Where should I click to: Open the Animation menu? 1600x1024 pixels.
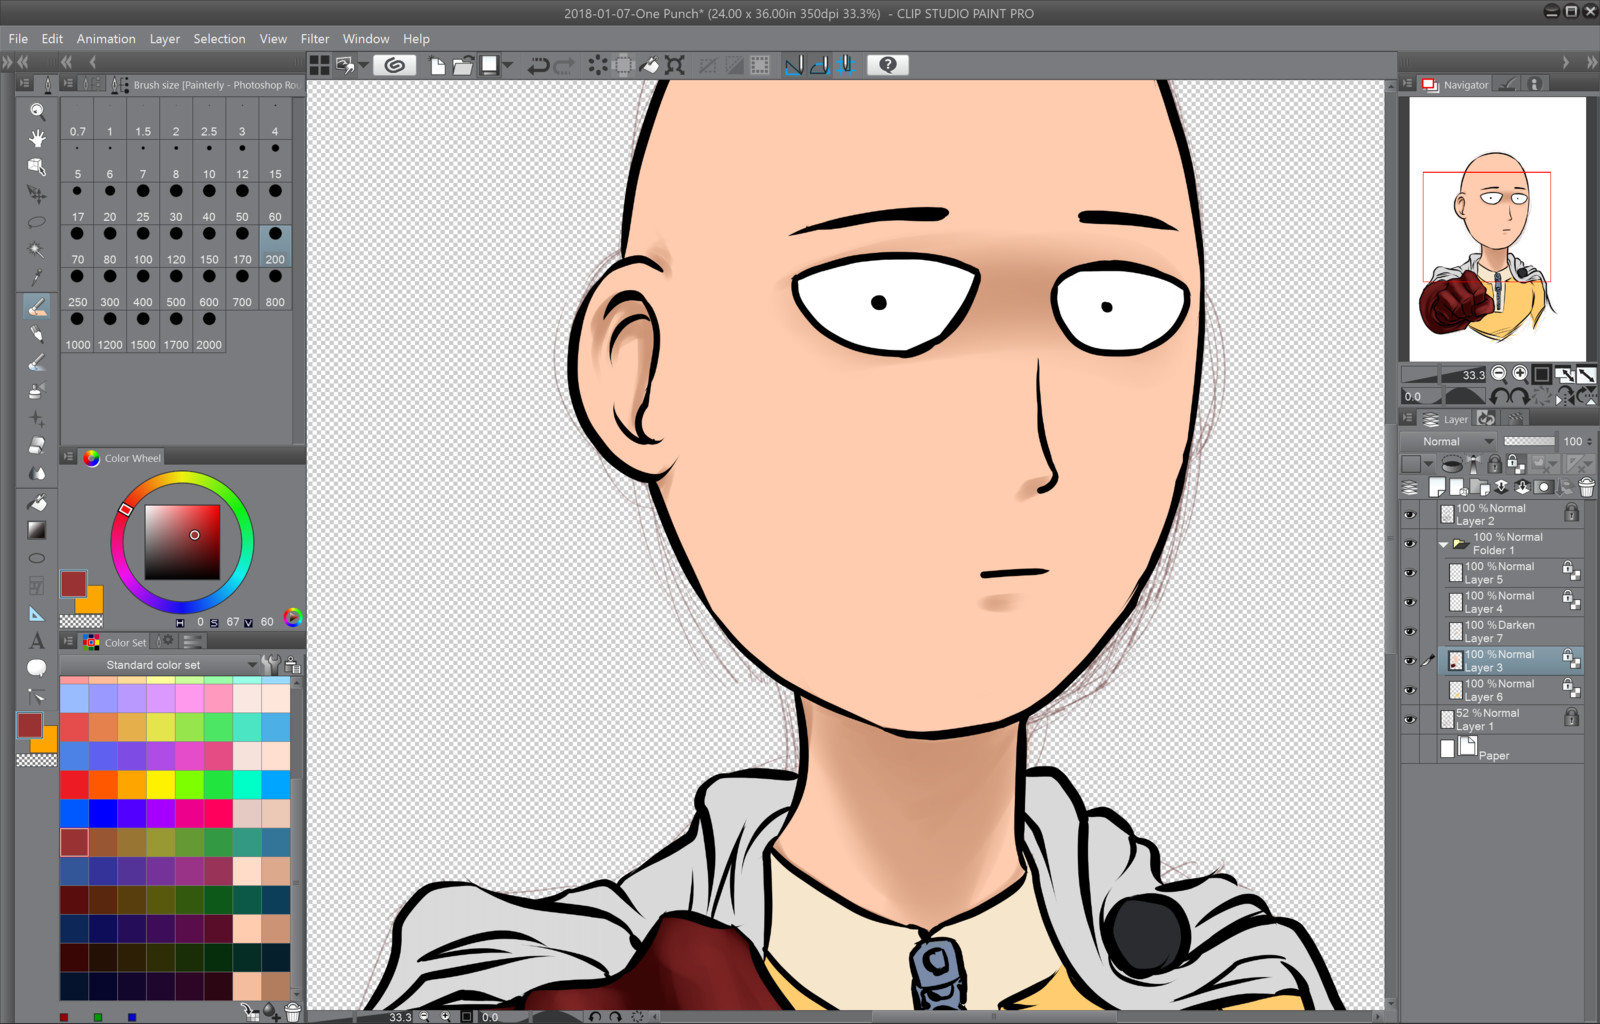point(106,39)
